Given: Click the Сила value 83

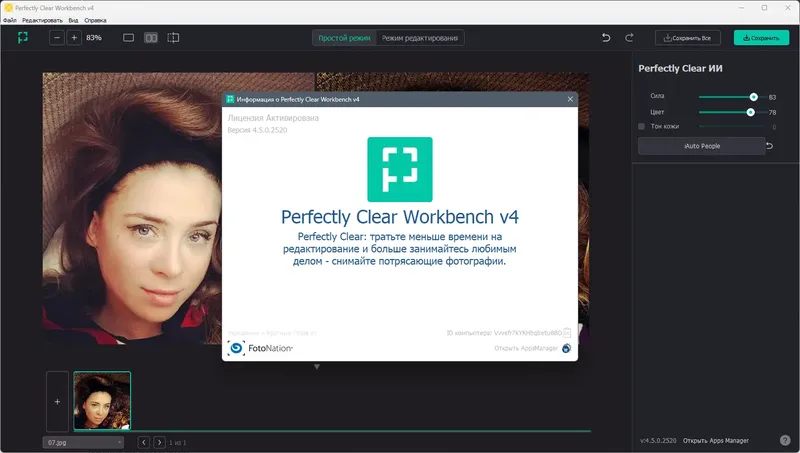Looking at the screenshot, I should click(x=772, y=97).
